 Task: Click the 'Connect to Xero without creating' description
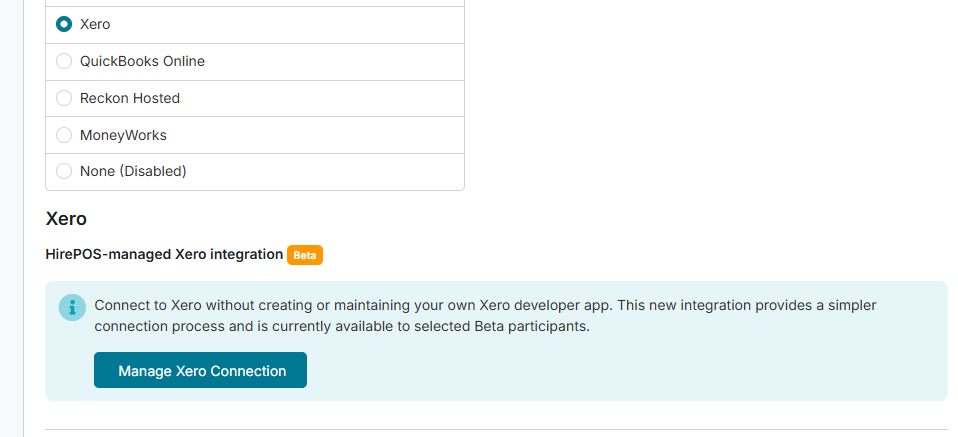click(x=485, y=315)
